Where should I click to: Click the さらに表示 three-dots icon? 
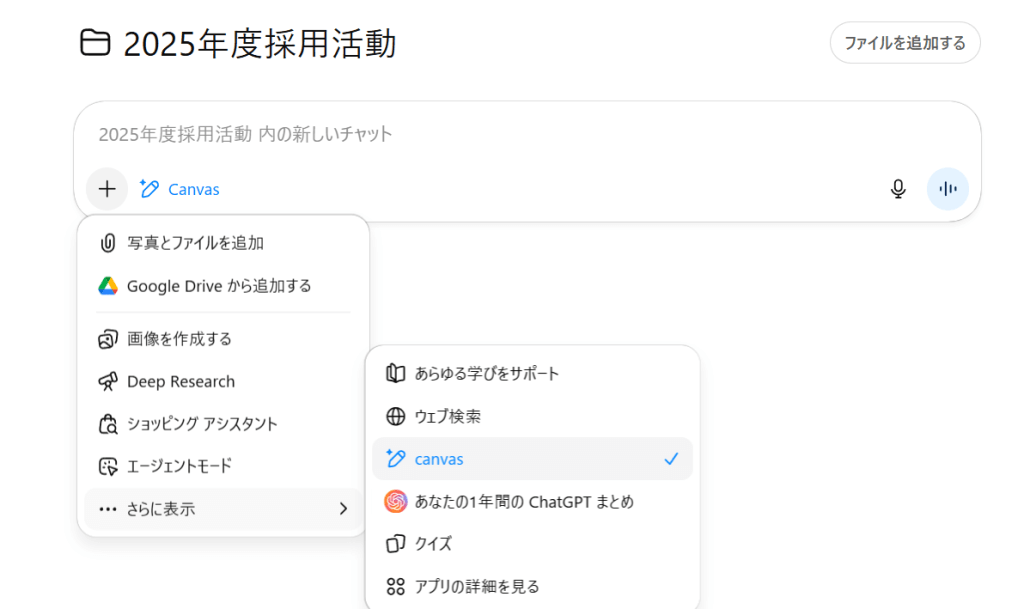108,509
